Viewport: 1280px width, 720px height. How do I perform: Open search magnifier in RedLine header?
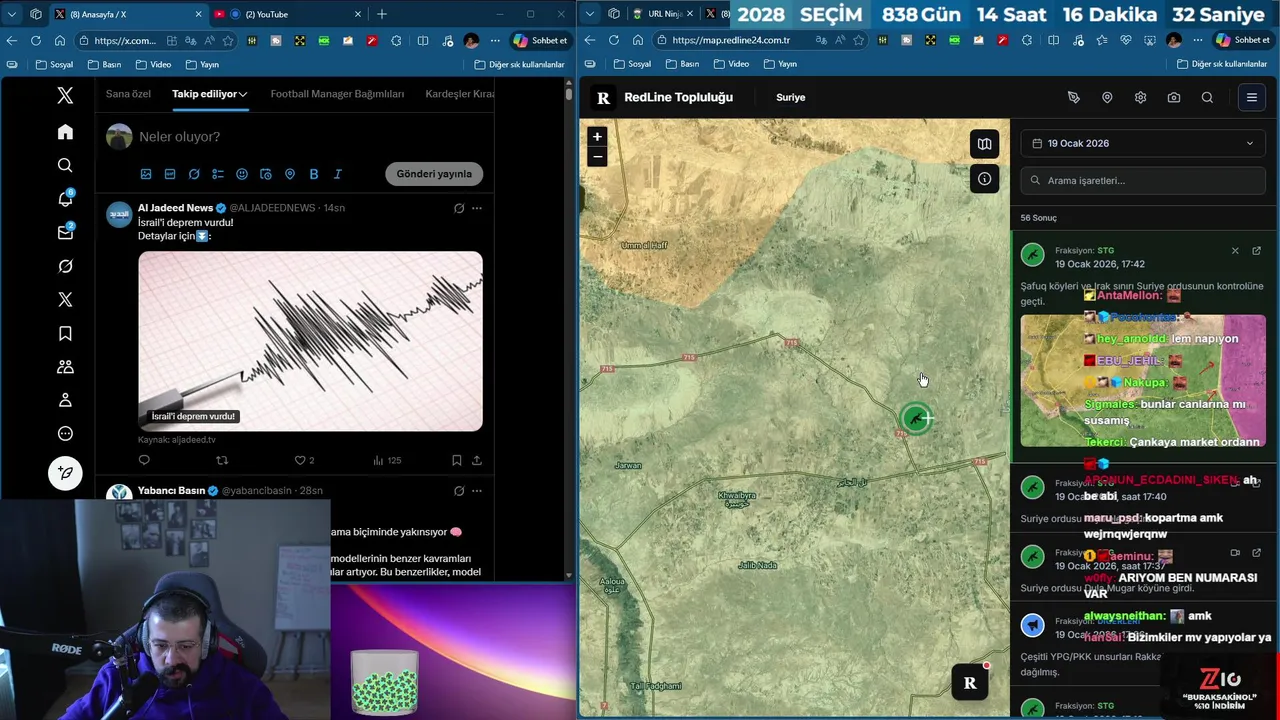(x=1207, y=98)
